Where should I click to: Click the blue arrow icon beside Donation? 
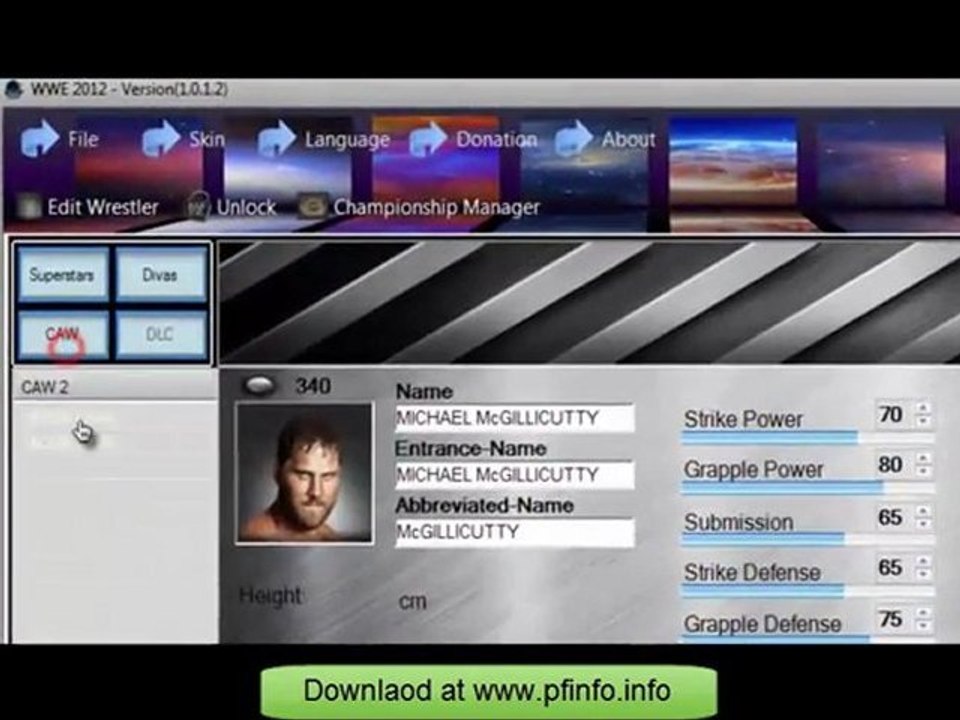(x=428, y=138)
